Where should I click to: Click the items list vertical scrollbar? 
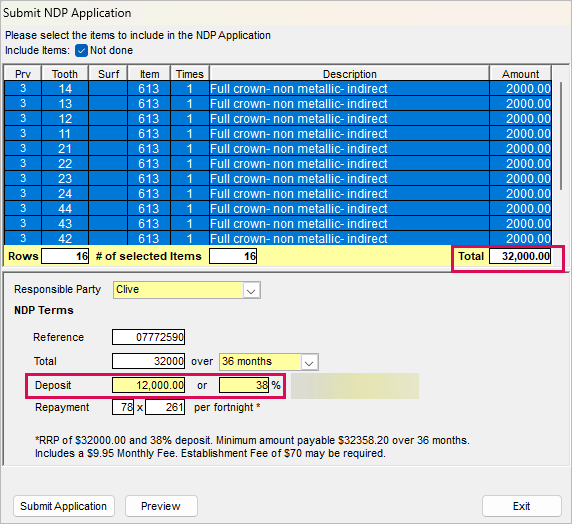click(x=561, y=136)
